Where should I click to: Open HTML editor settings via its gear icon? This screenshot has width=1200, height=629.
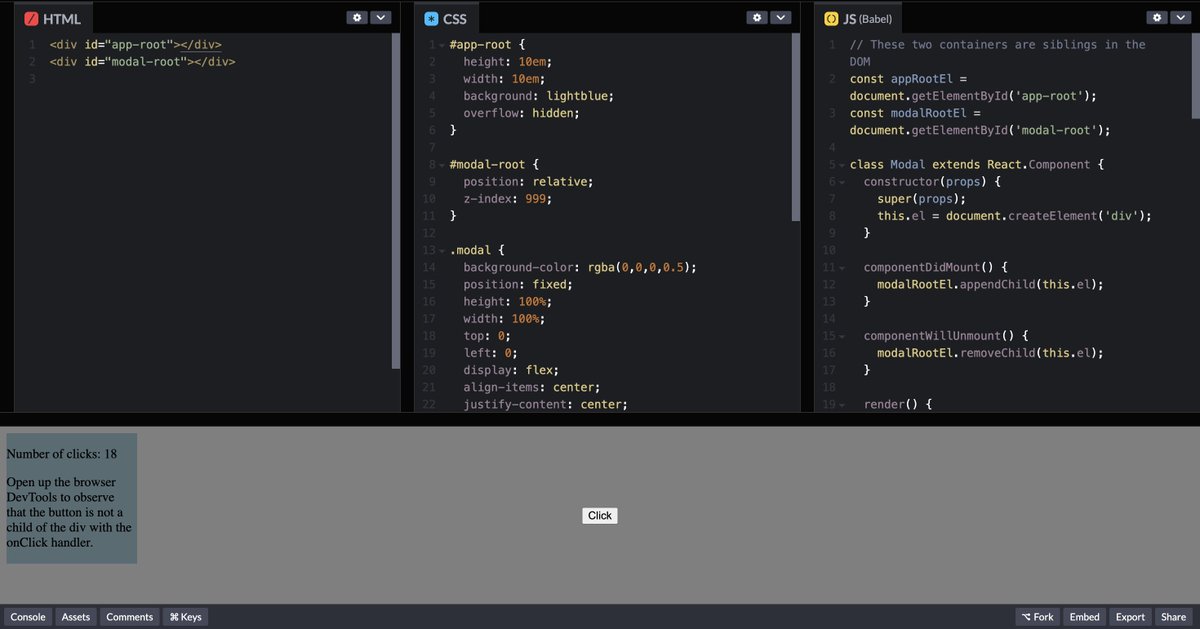coord(358,17)
